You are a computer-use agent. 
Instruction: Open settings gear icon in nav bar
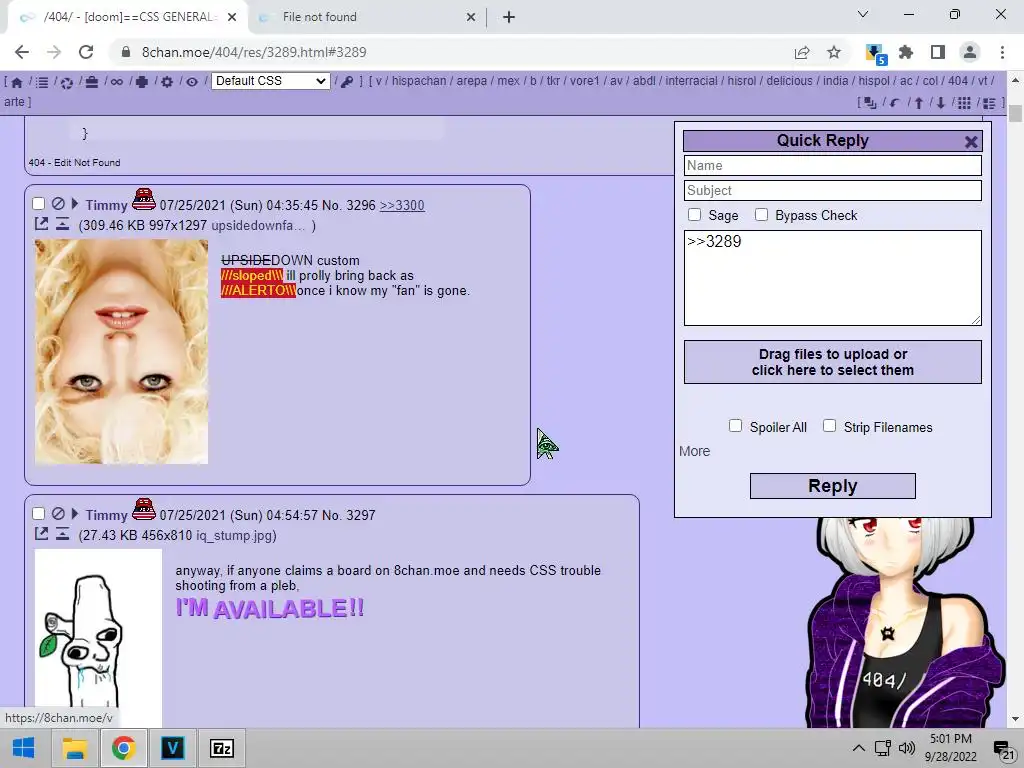click(167, 82)
